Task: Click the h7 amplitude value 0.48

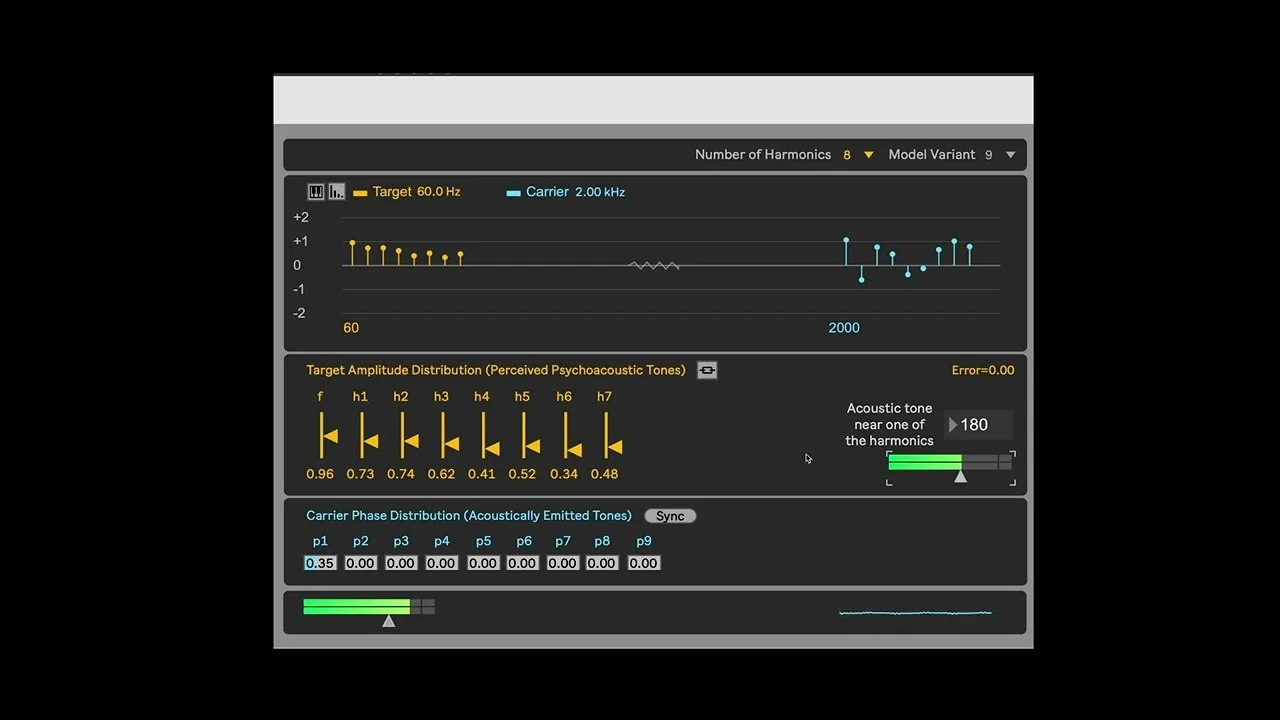Action: (x=605, y=474)
